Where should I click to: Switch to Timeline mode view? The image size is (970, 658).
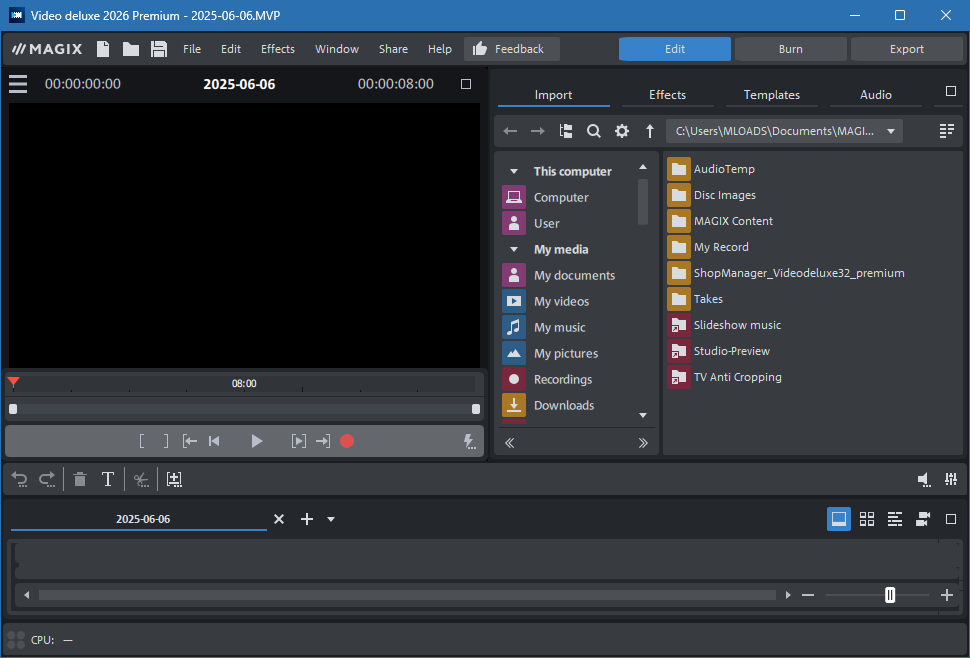pos(895,519)
